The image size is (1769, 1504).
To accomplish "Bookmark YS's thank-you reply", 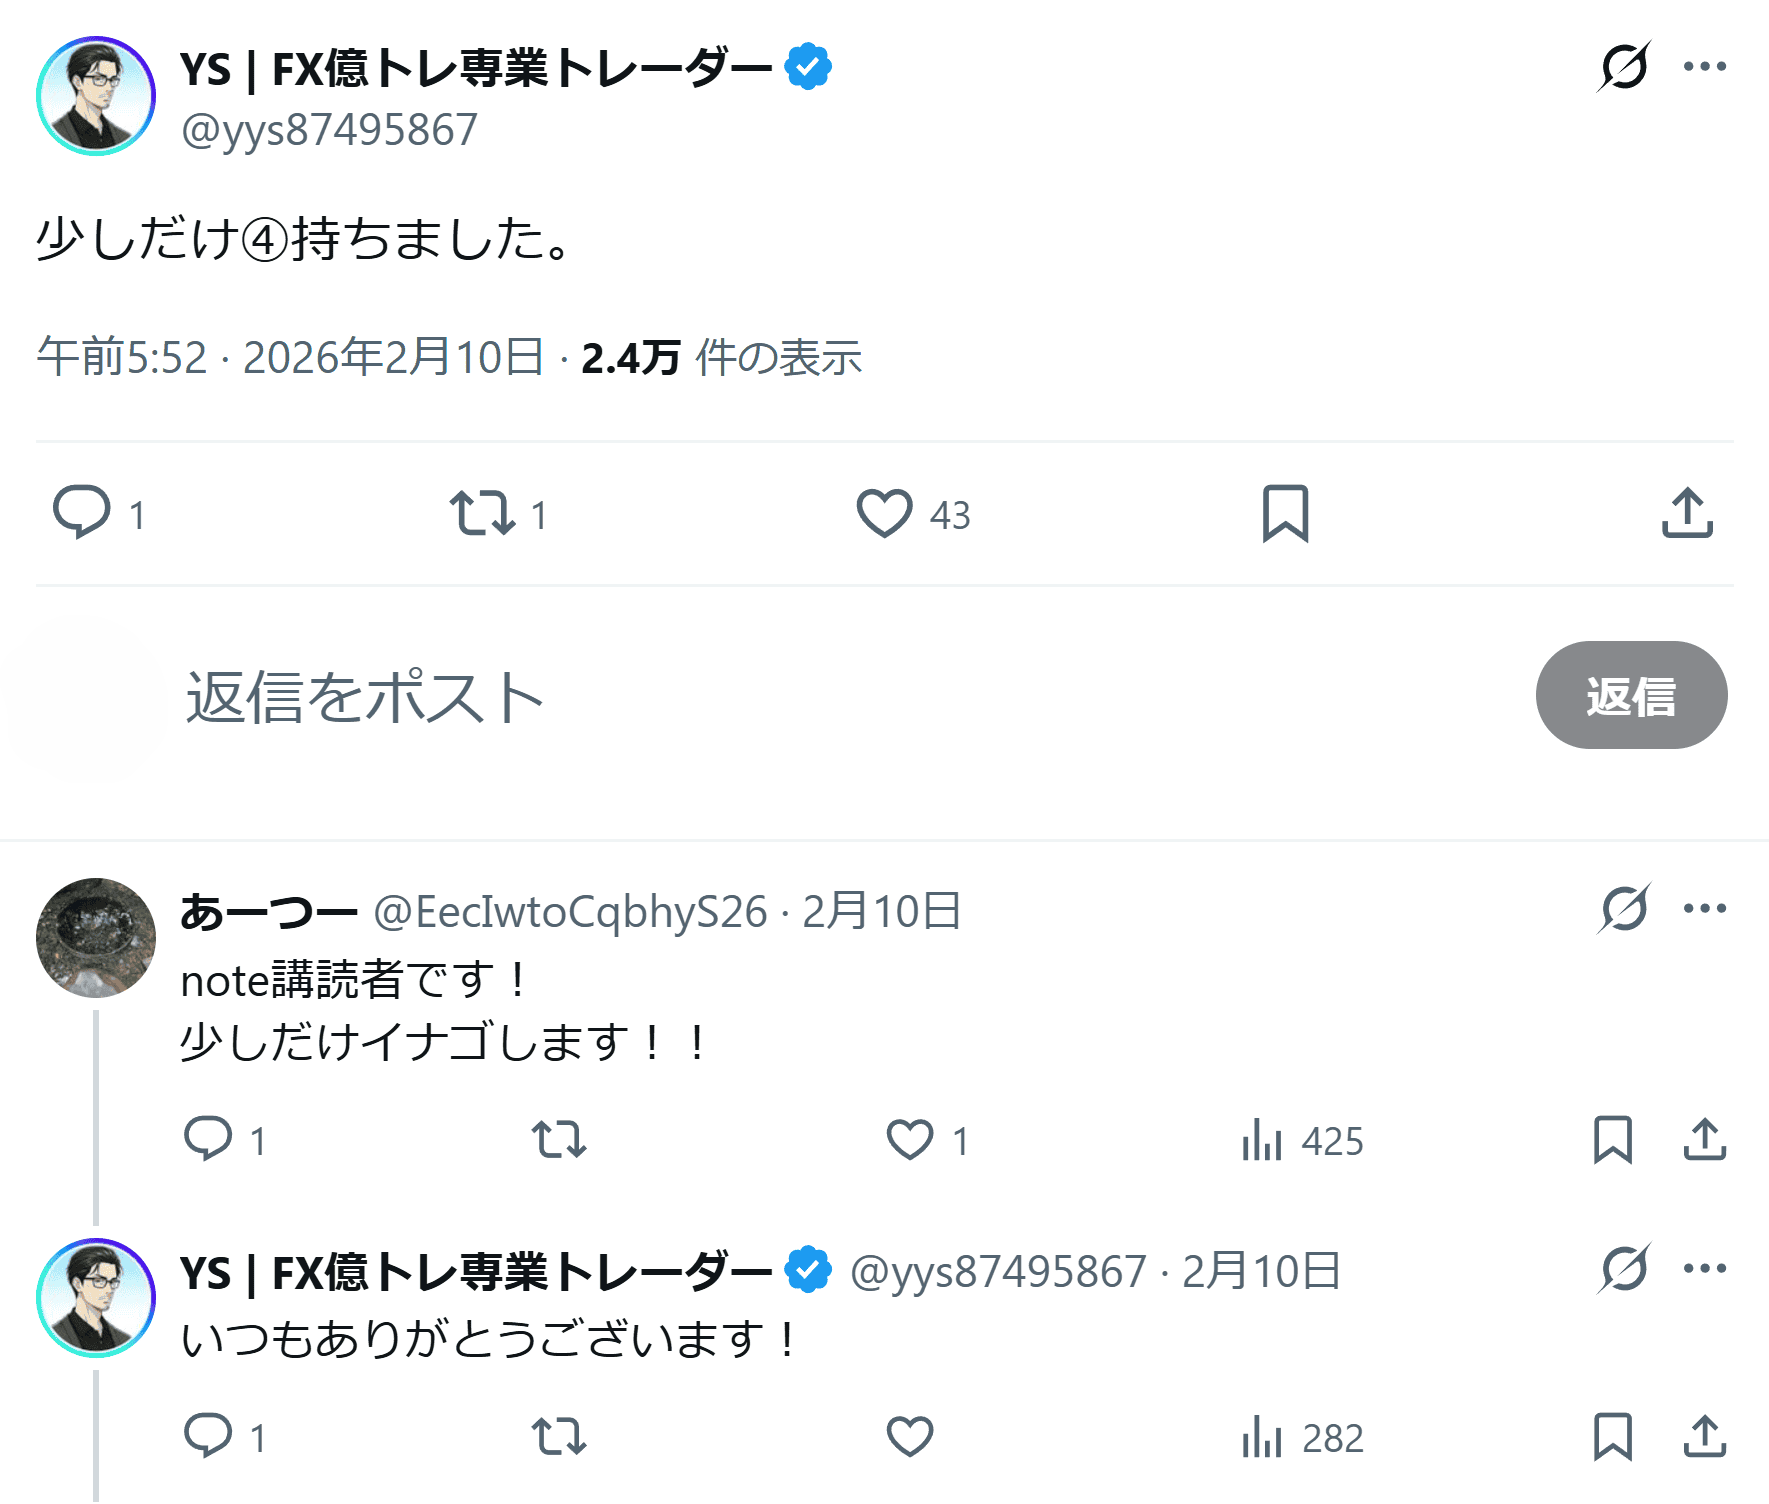I will pyautogui.click(x=1612, y=1437).
